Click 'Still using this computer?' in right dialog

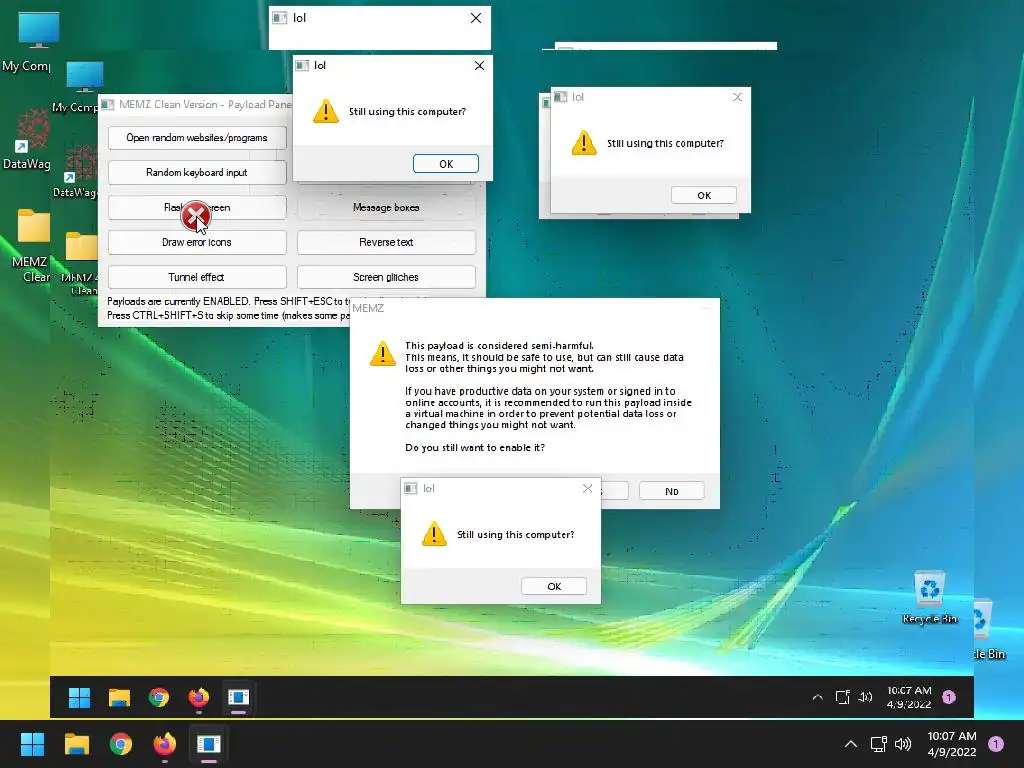[665, 143]
